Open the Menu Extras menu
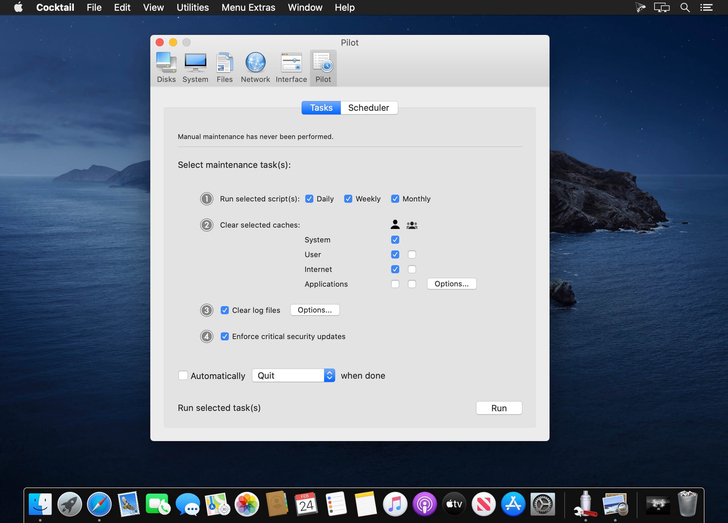This screenshot has width=728, height=523. 248,7
